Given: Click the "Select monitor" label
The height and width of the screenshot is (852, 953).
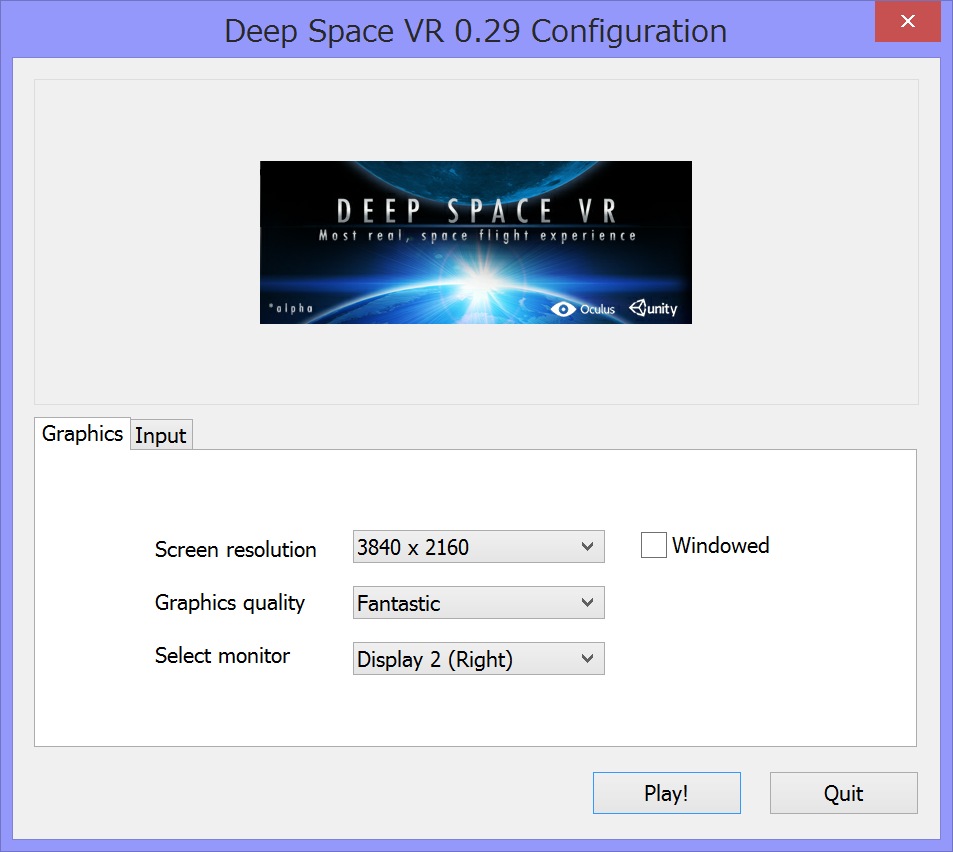Looking at the screenshot, I should (x=222, y=656).
